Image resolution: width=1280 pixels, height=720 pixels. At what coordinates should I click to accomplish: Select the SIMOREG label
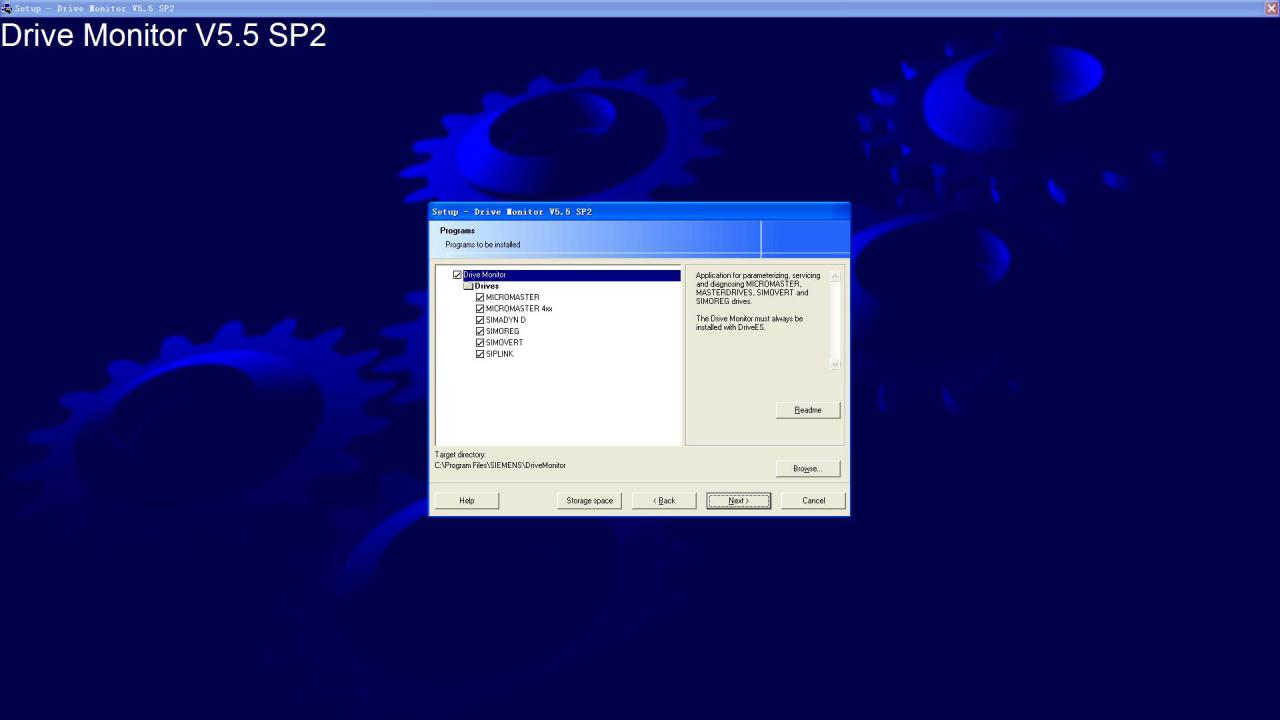[503, 332]
